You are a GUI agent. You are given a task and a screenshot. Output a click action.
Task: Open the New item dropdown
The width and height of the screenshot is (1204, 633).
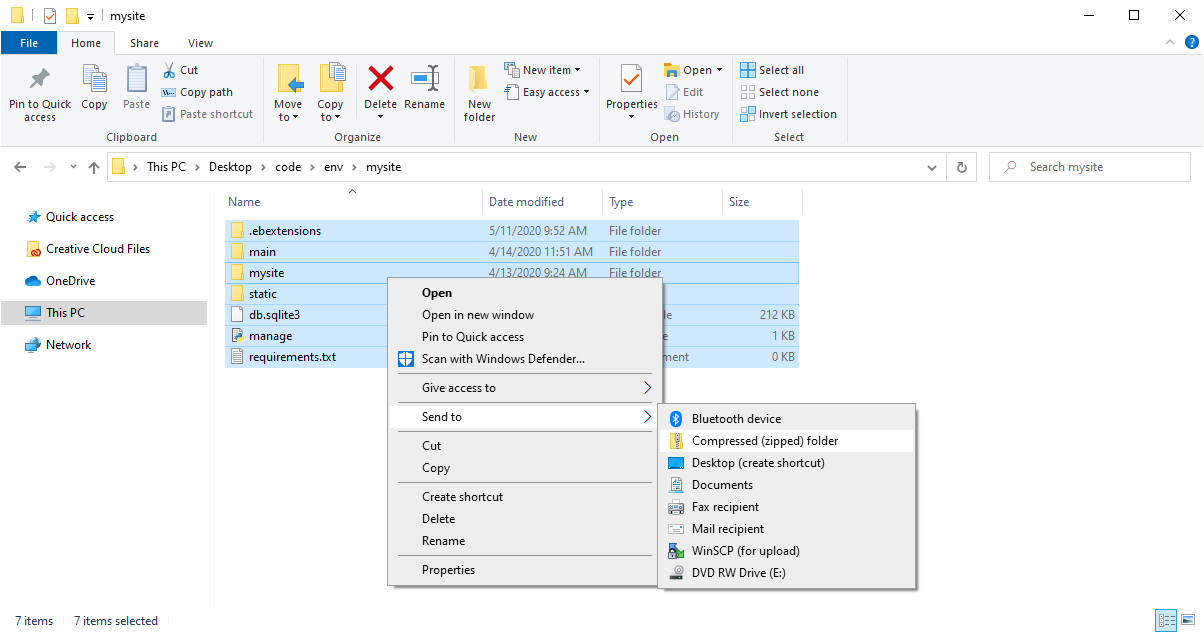click(x=542, y=70)
